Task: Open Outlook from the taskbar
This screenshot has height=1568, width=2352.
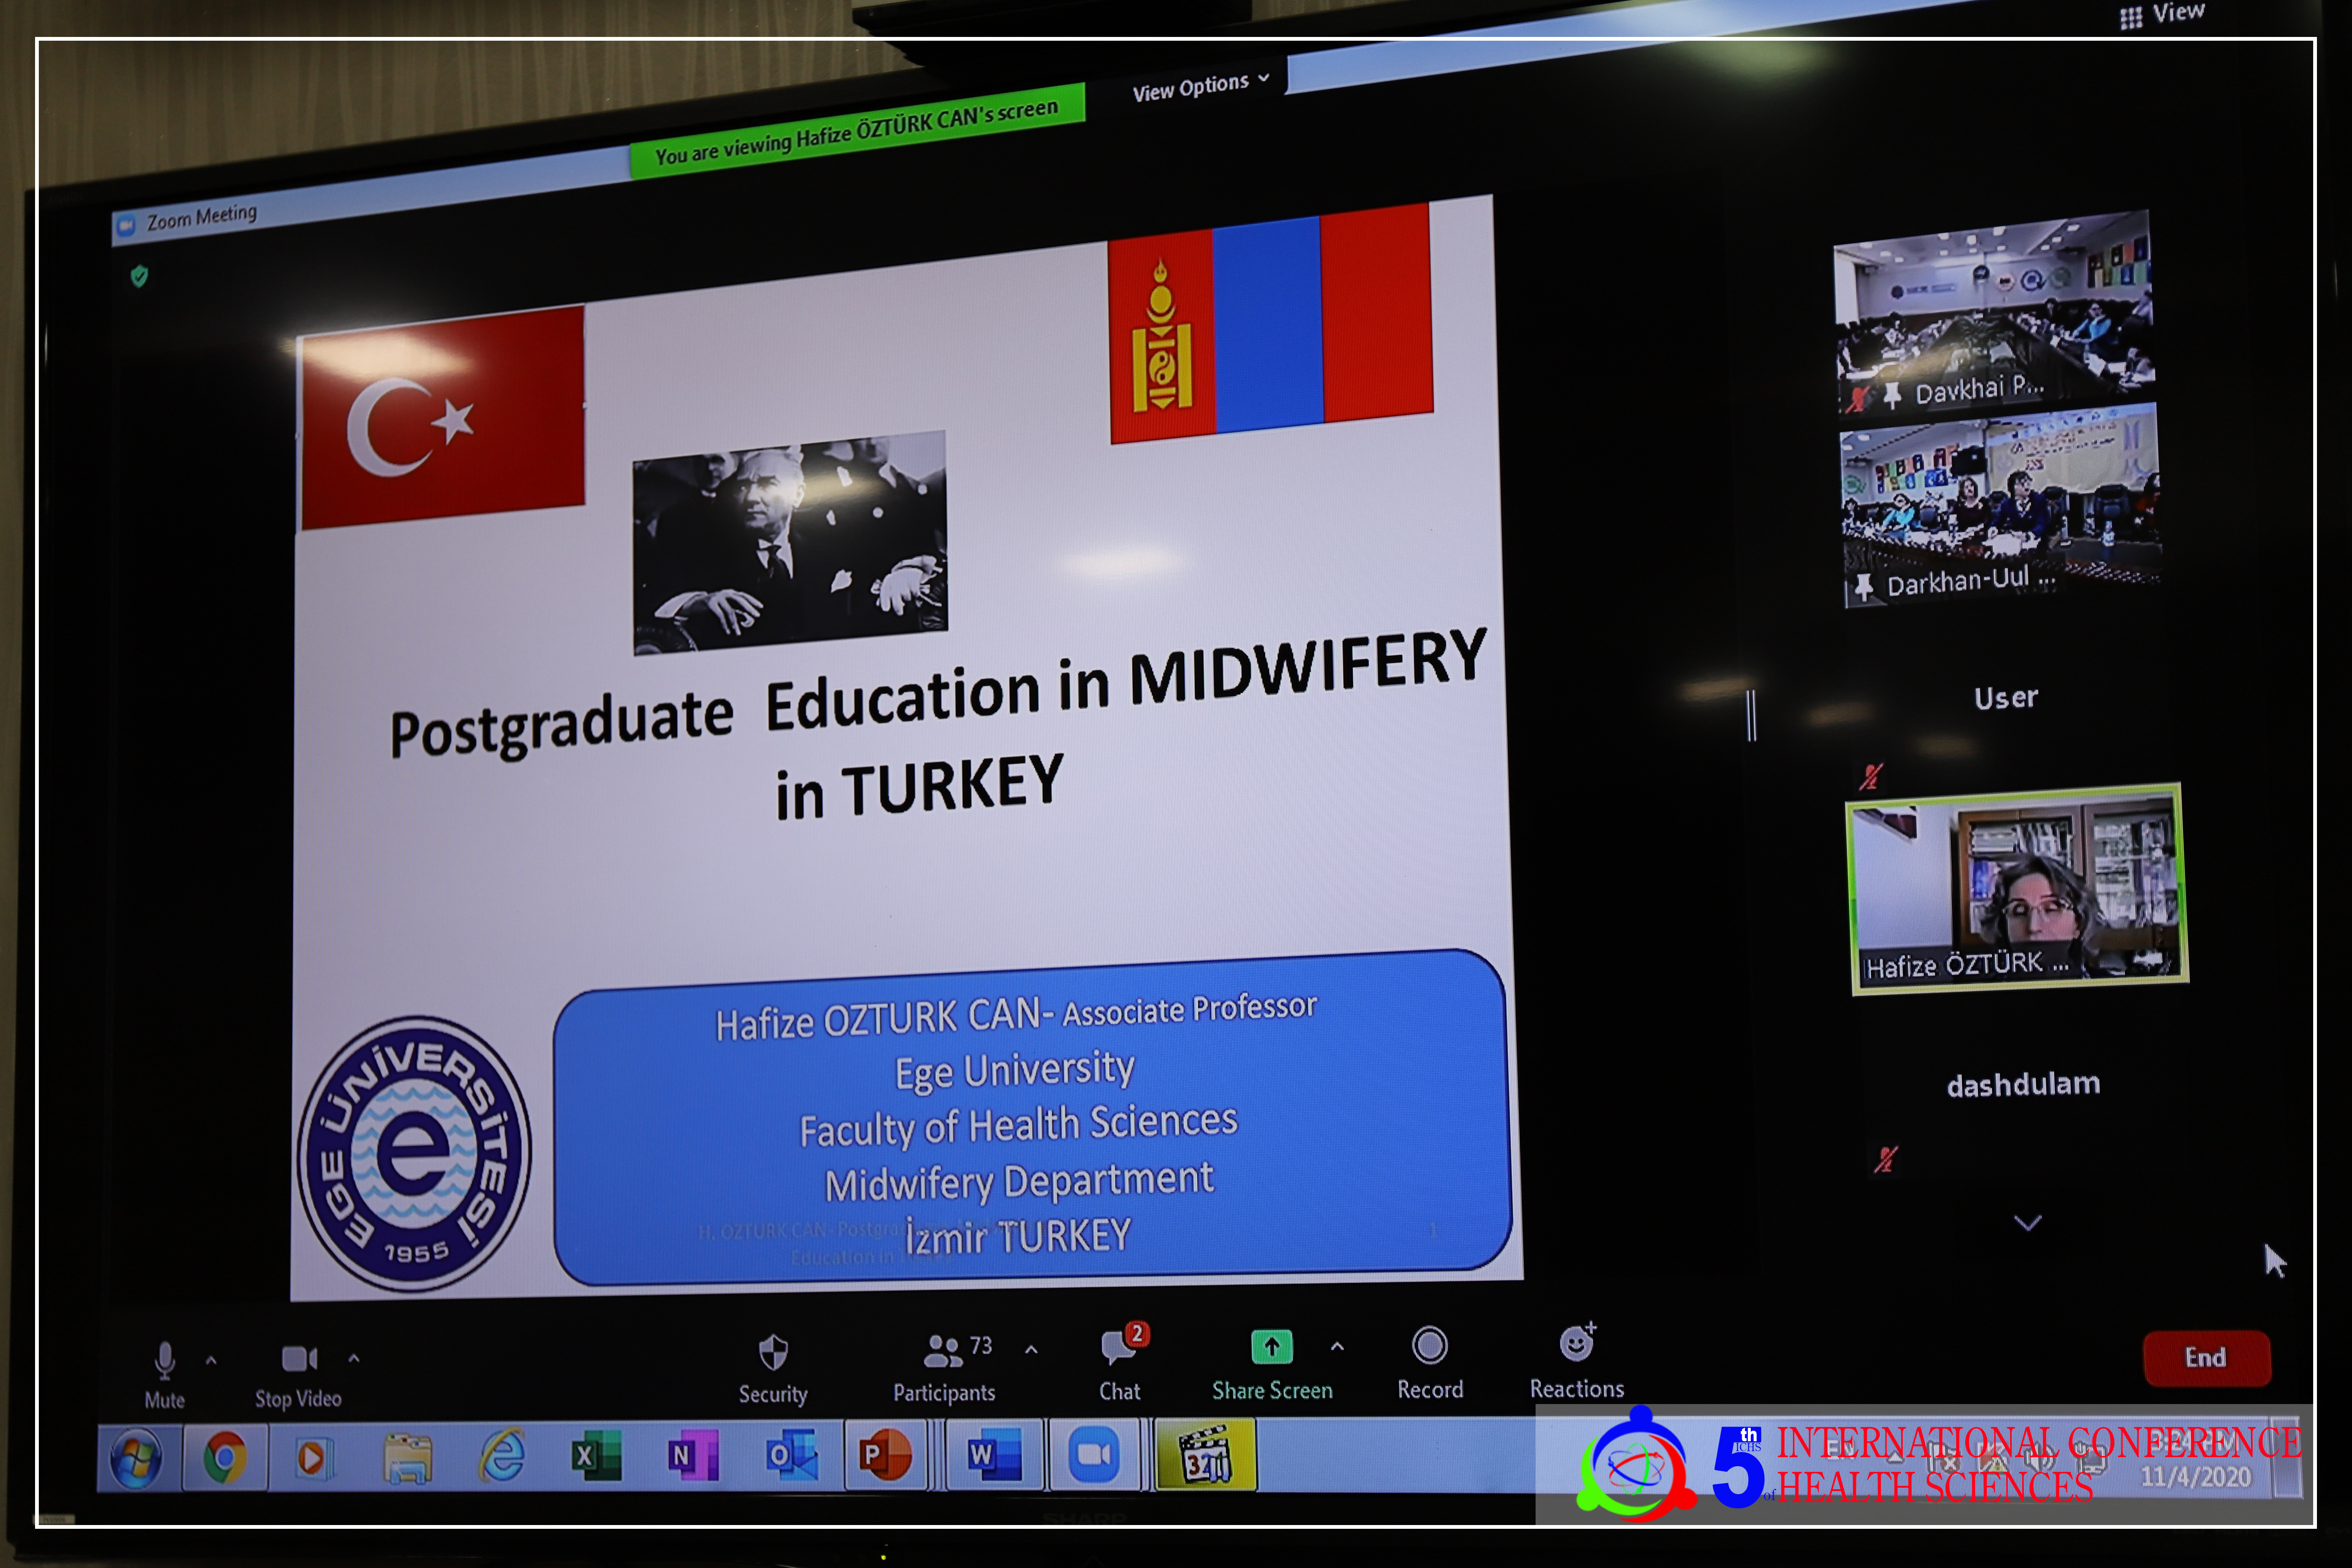Action: point(791,1455)
